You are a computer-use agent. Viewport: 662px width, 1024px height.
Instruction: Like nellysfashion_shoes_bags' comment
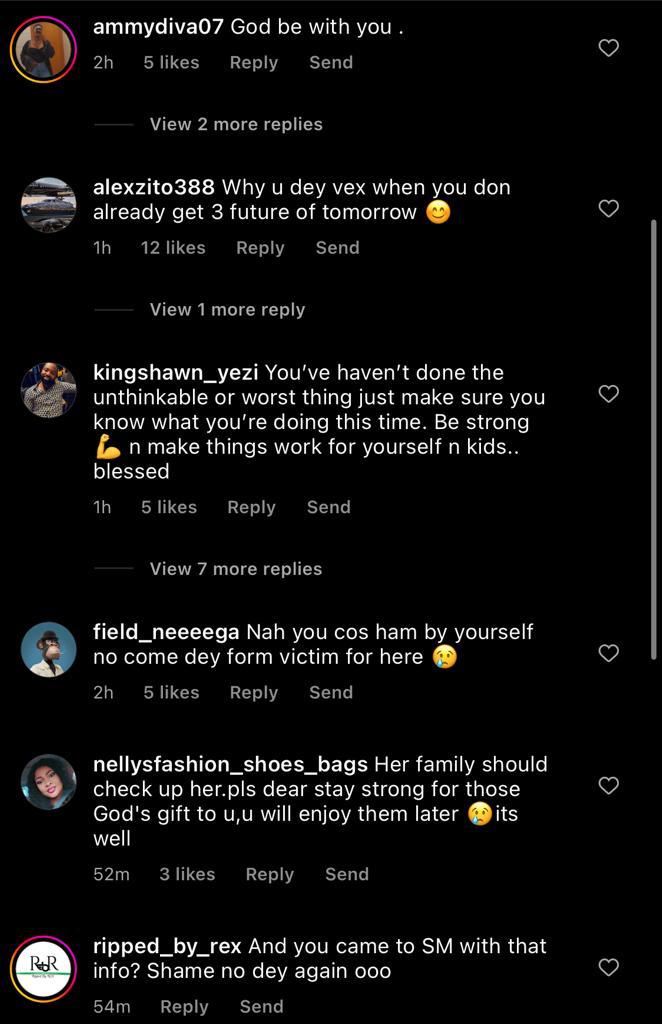608,786
